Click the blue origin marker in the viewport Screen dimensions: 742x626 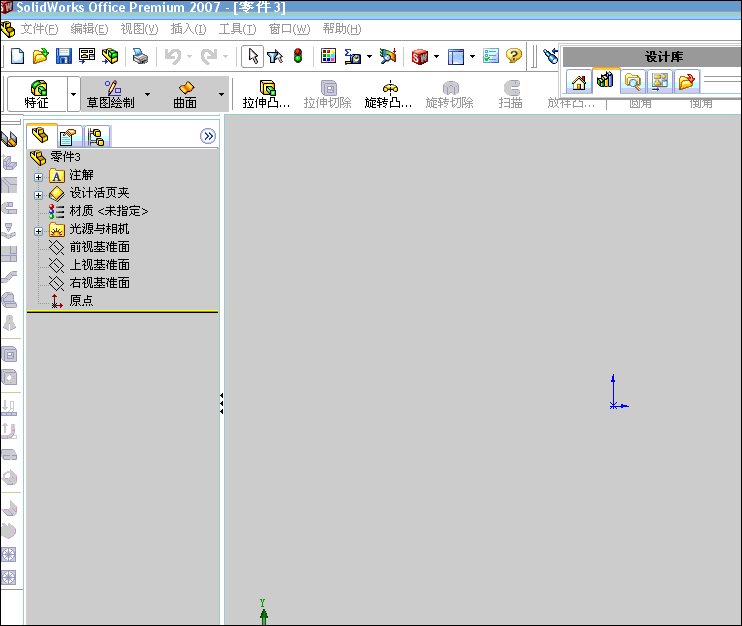[618, 393]
